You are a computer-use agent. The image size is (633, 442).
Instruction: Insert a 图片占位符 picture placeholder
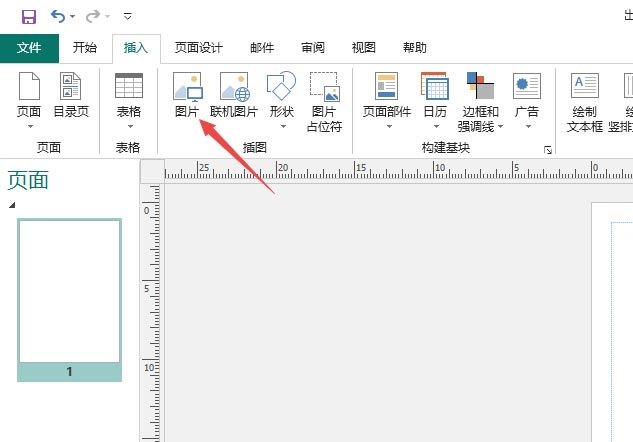coord(325,102)
